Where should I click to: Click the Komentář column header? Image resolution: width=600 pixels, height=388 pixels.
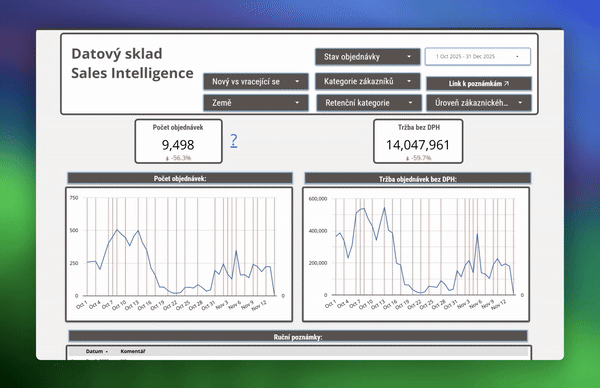[x=132, y=351]
